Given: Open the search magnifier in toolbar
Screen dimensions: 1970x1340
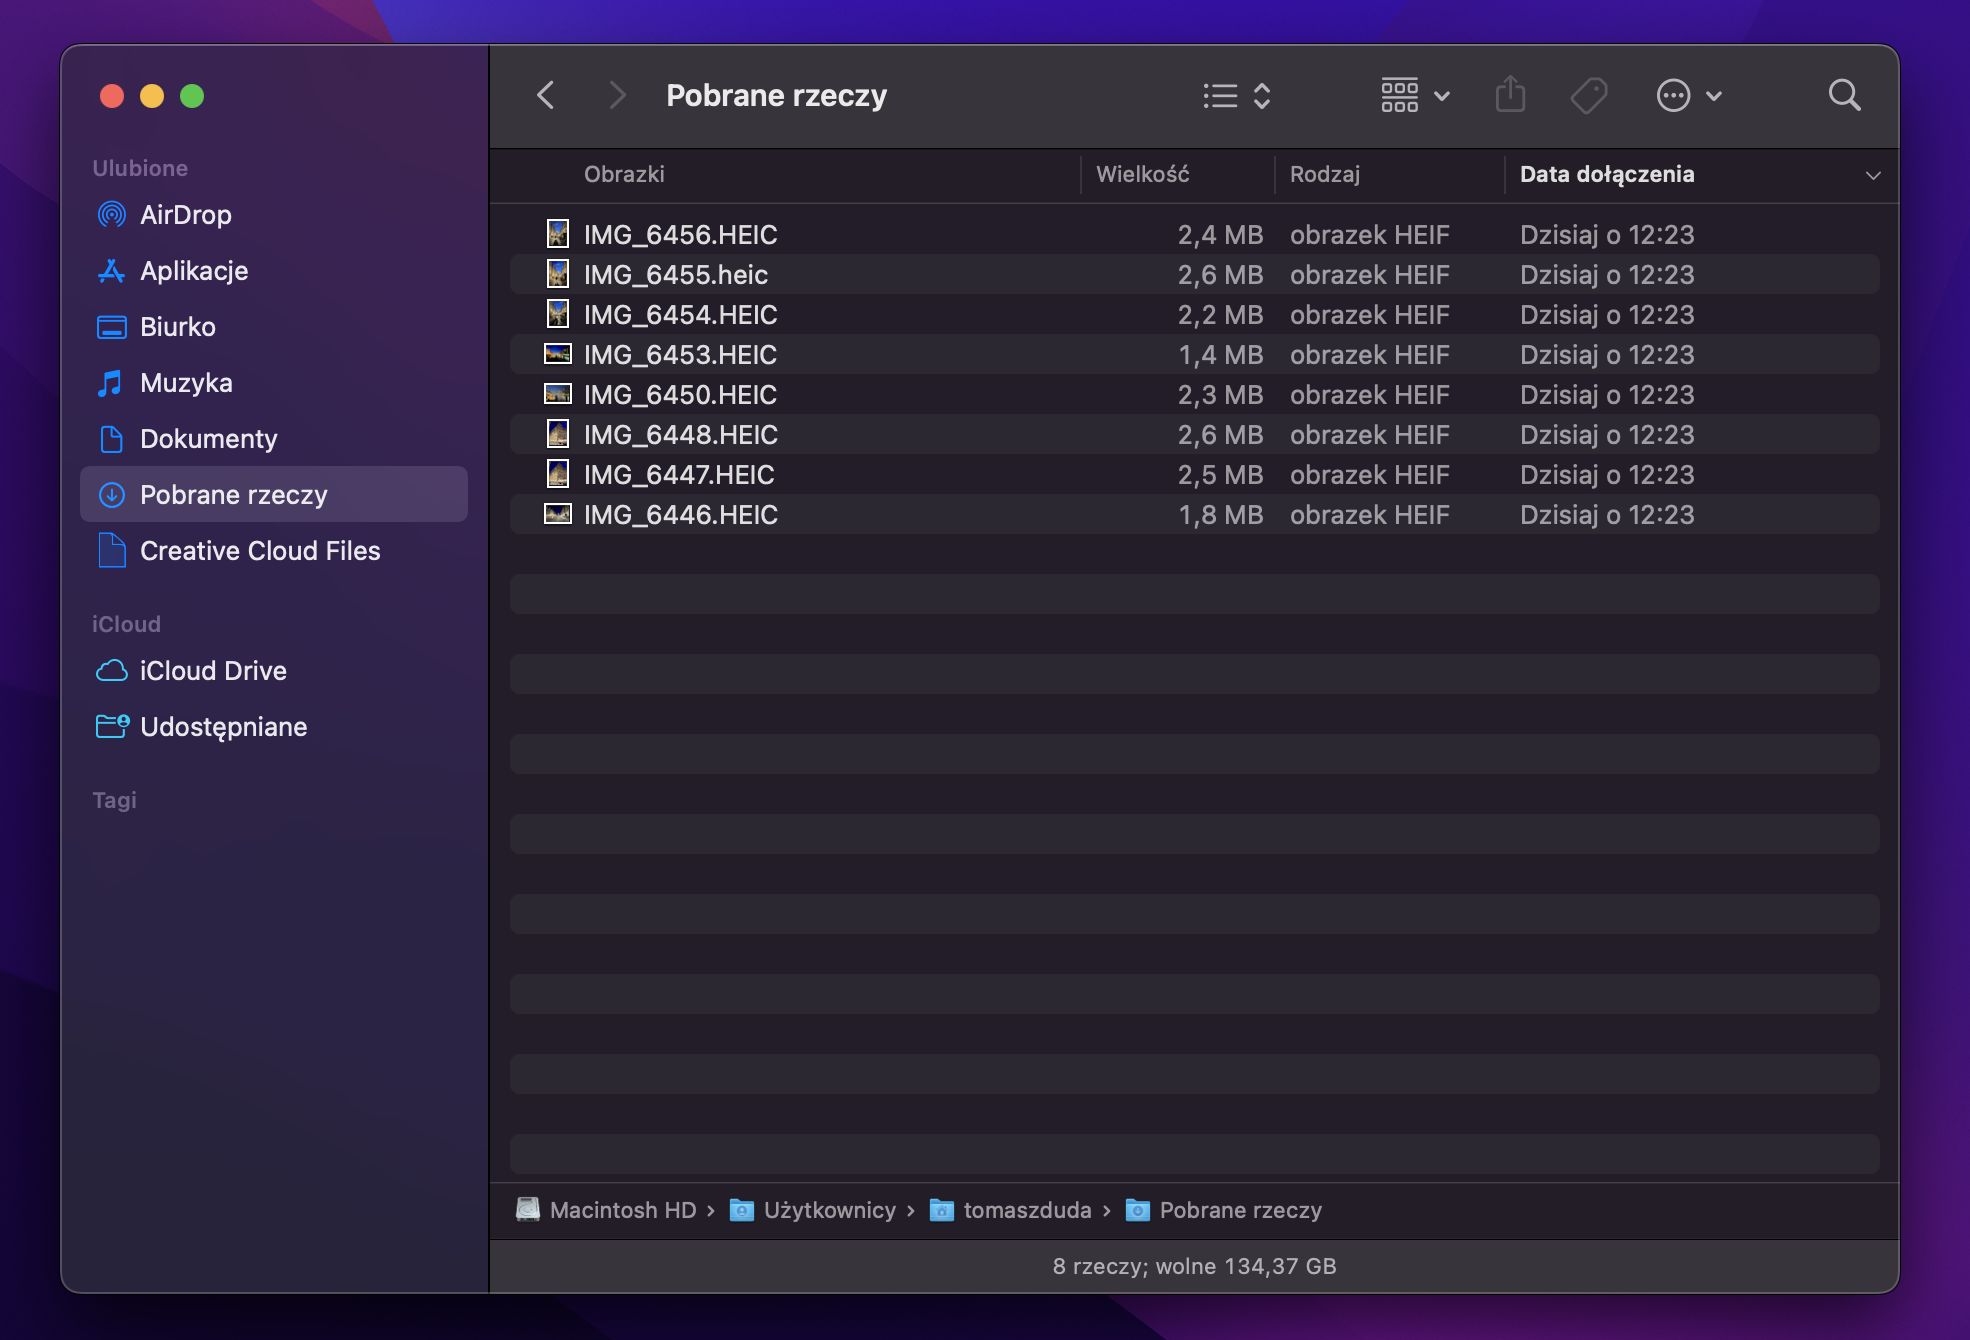Looking at the screenshot, I should 1844,96.
